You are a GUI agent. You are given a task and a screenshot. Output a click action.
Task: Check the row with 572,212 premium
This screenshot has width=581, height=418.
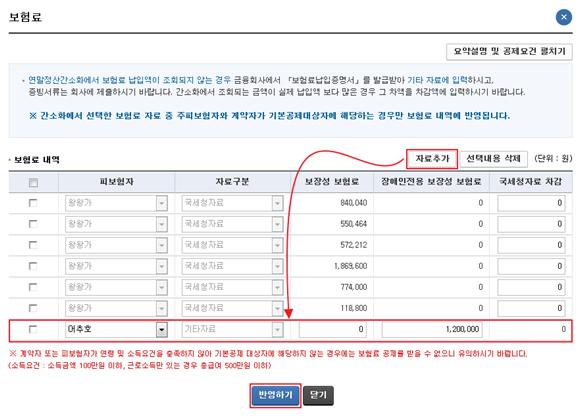33,245
